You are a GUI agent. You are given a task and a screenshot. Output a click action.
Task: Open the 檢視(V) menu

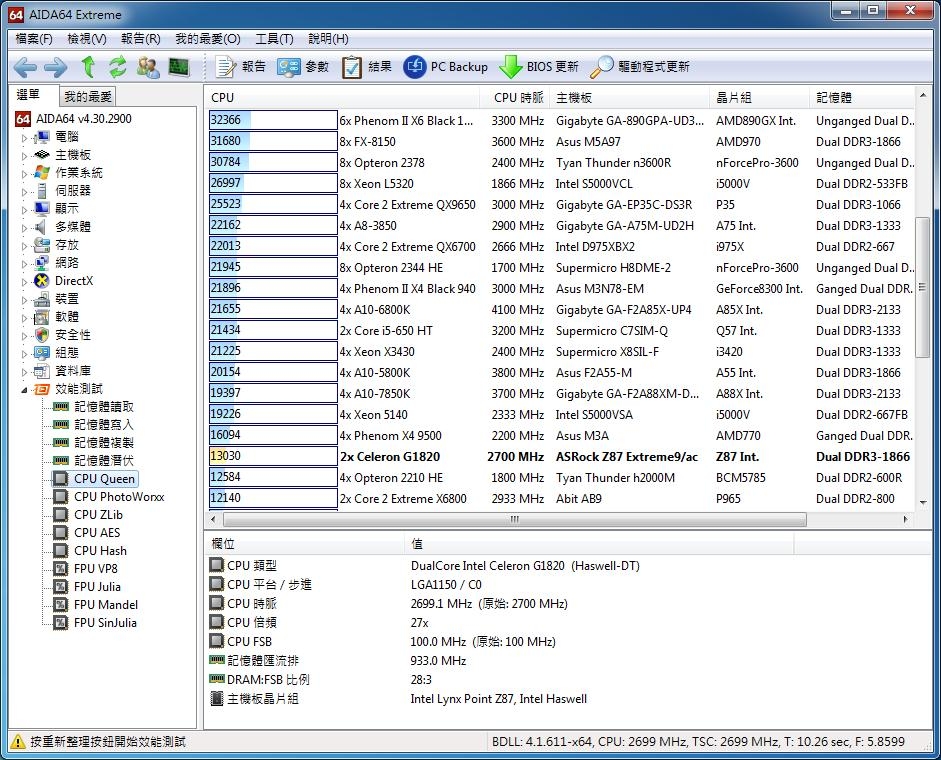click(86, 39)
